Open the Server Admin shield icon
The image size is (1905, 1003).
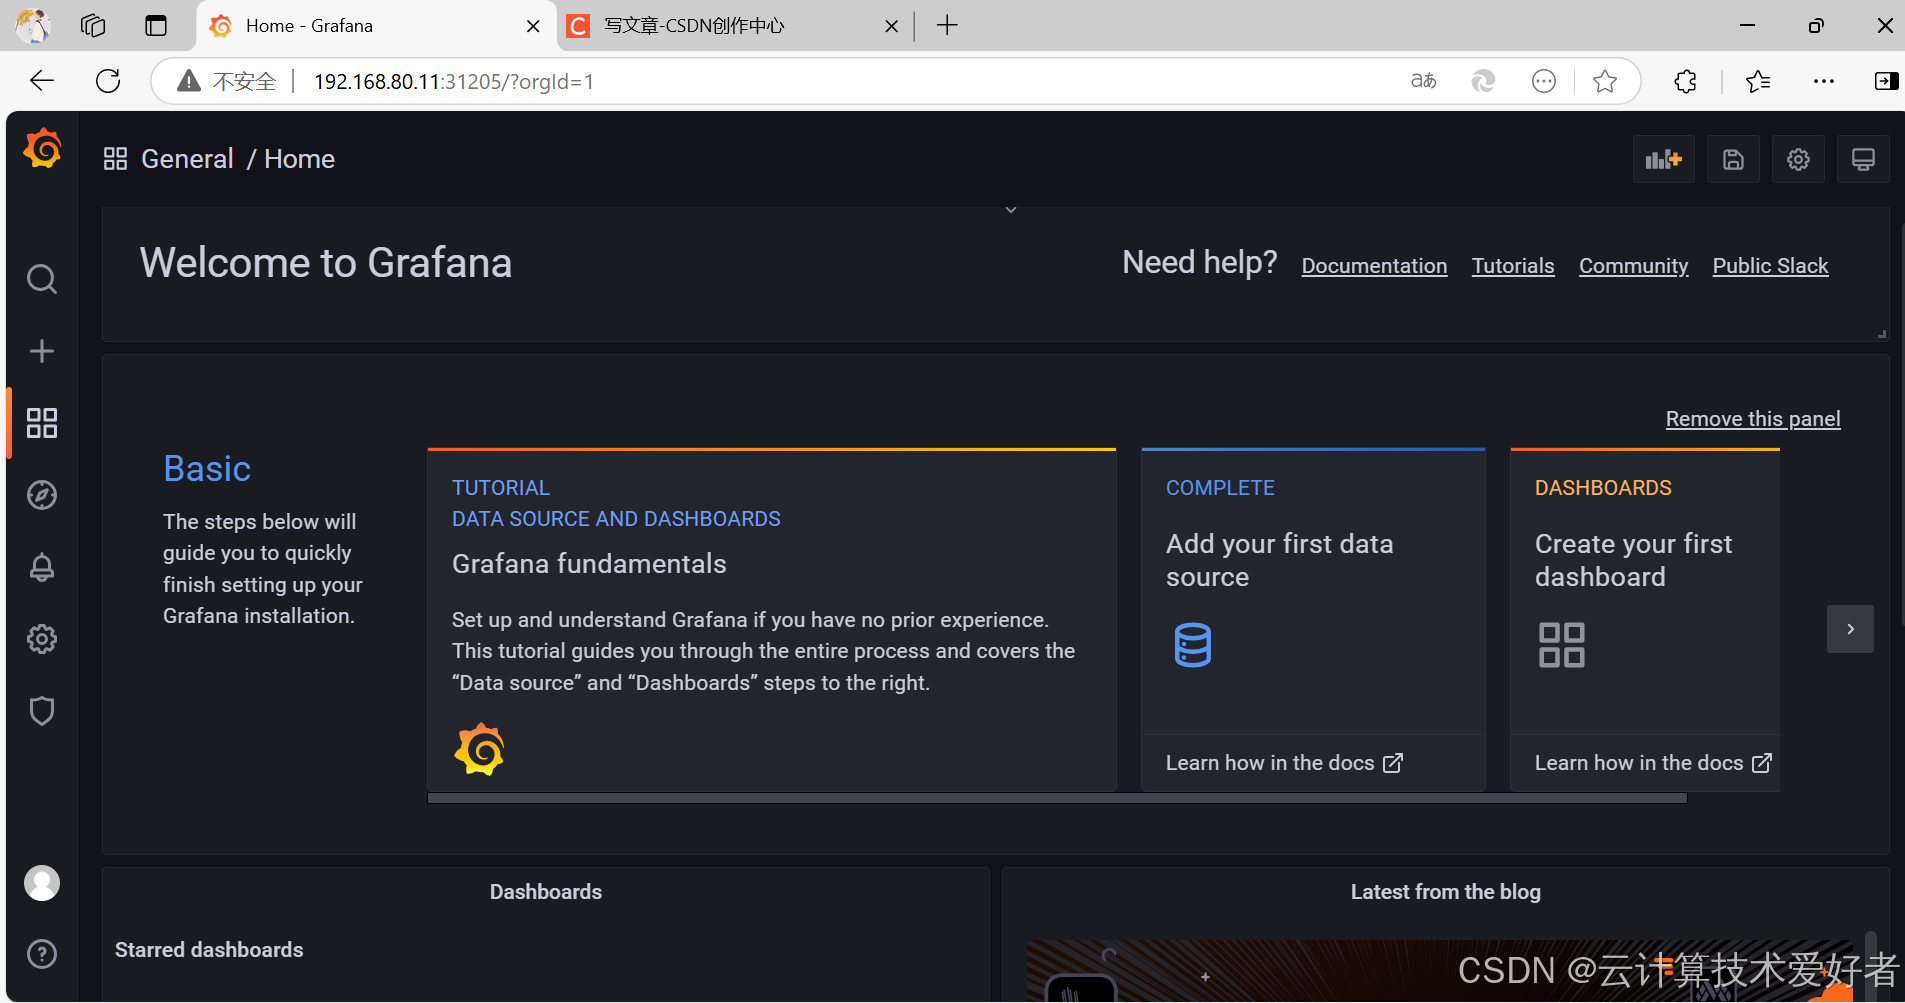(x=42, y=711)
